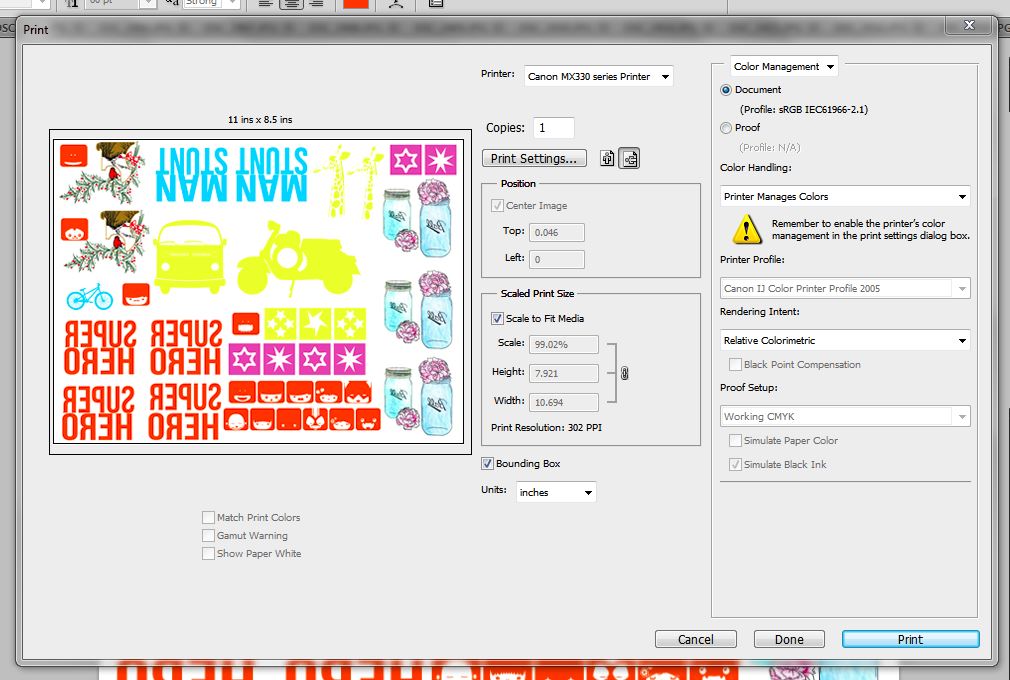The image size is (1010, 680).
Task: Expand the Color Handling dropdown
Action: point(845,197)
